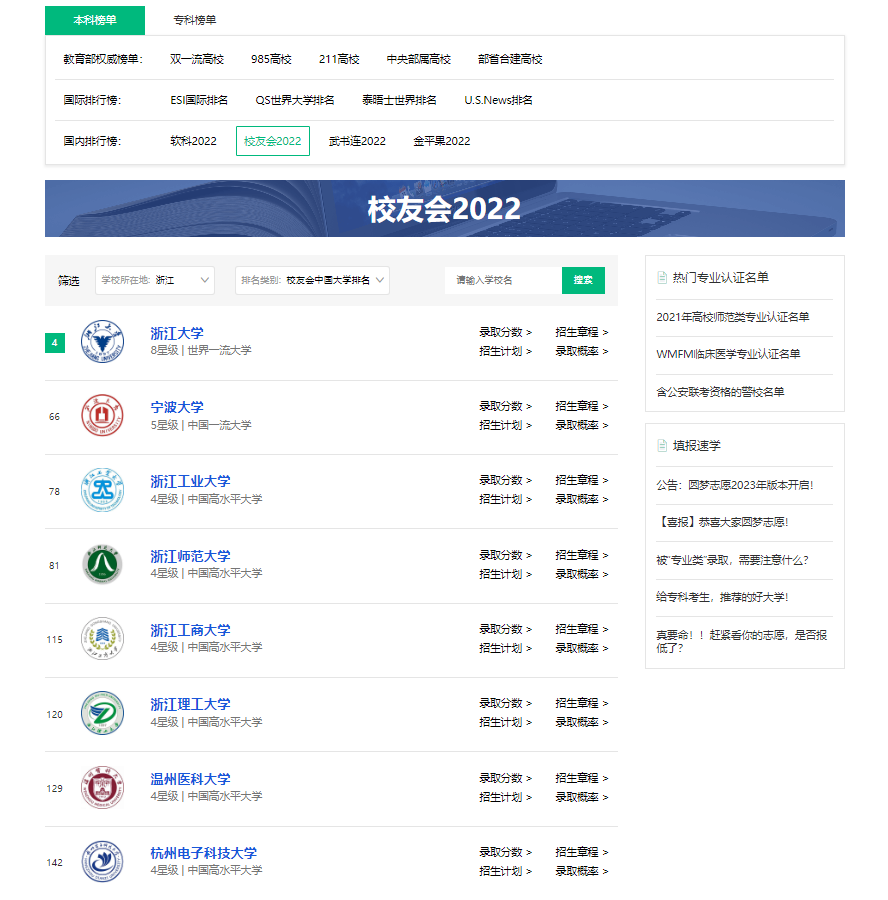Open the 被"专业类"录取 article
Viewport: 888px width, 900px height.
(x=732, y=560)
